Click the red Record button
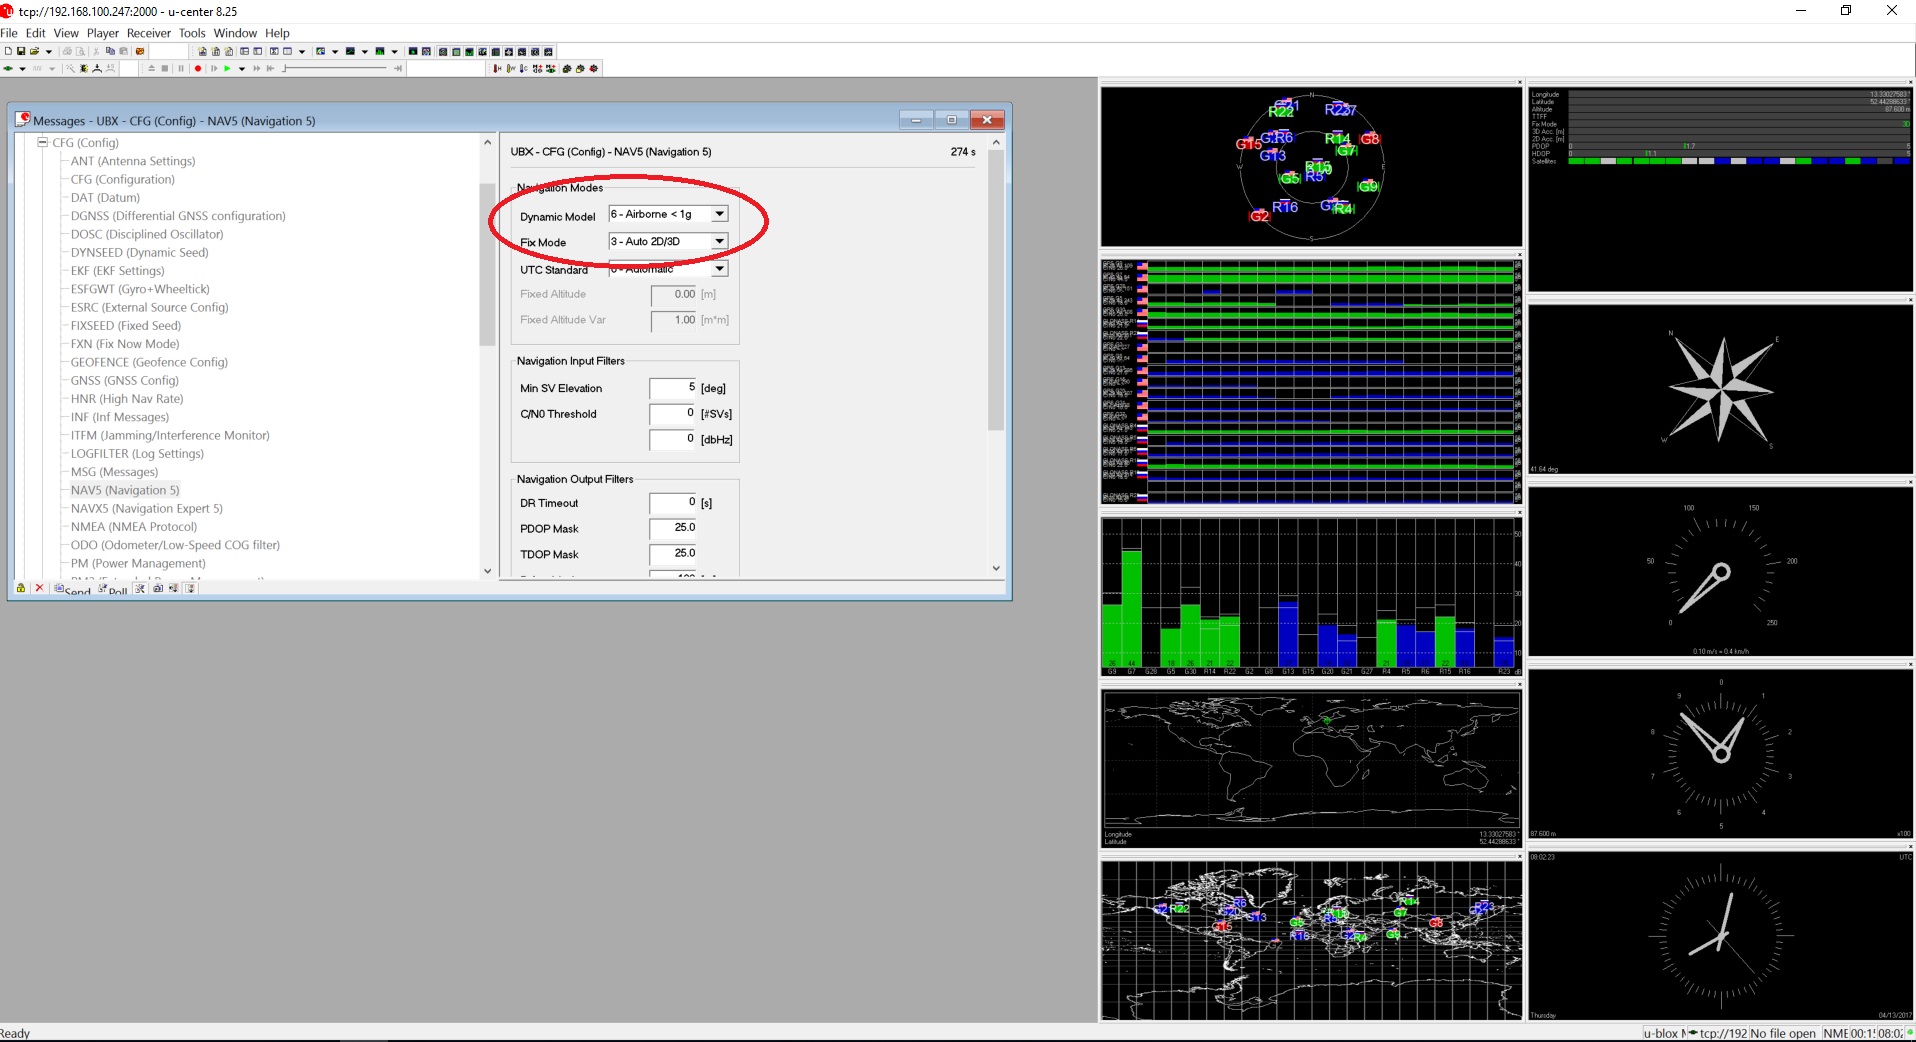 pos(198,68)
